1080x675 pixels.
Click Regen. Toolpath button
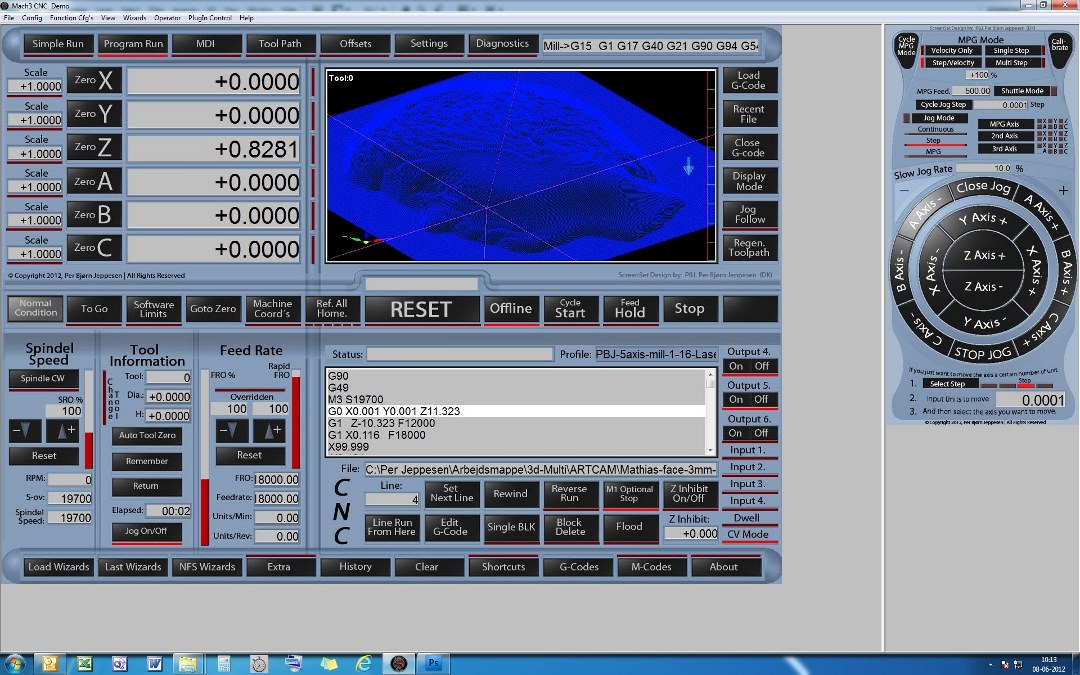point(749,247)
